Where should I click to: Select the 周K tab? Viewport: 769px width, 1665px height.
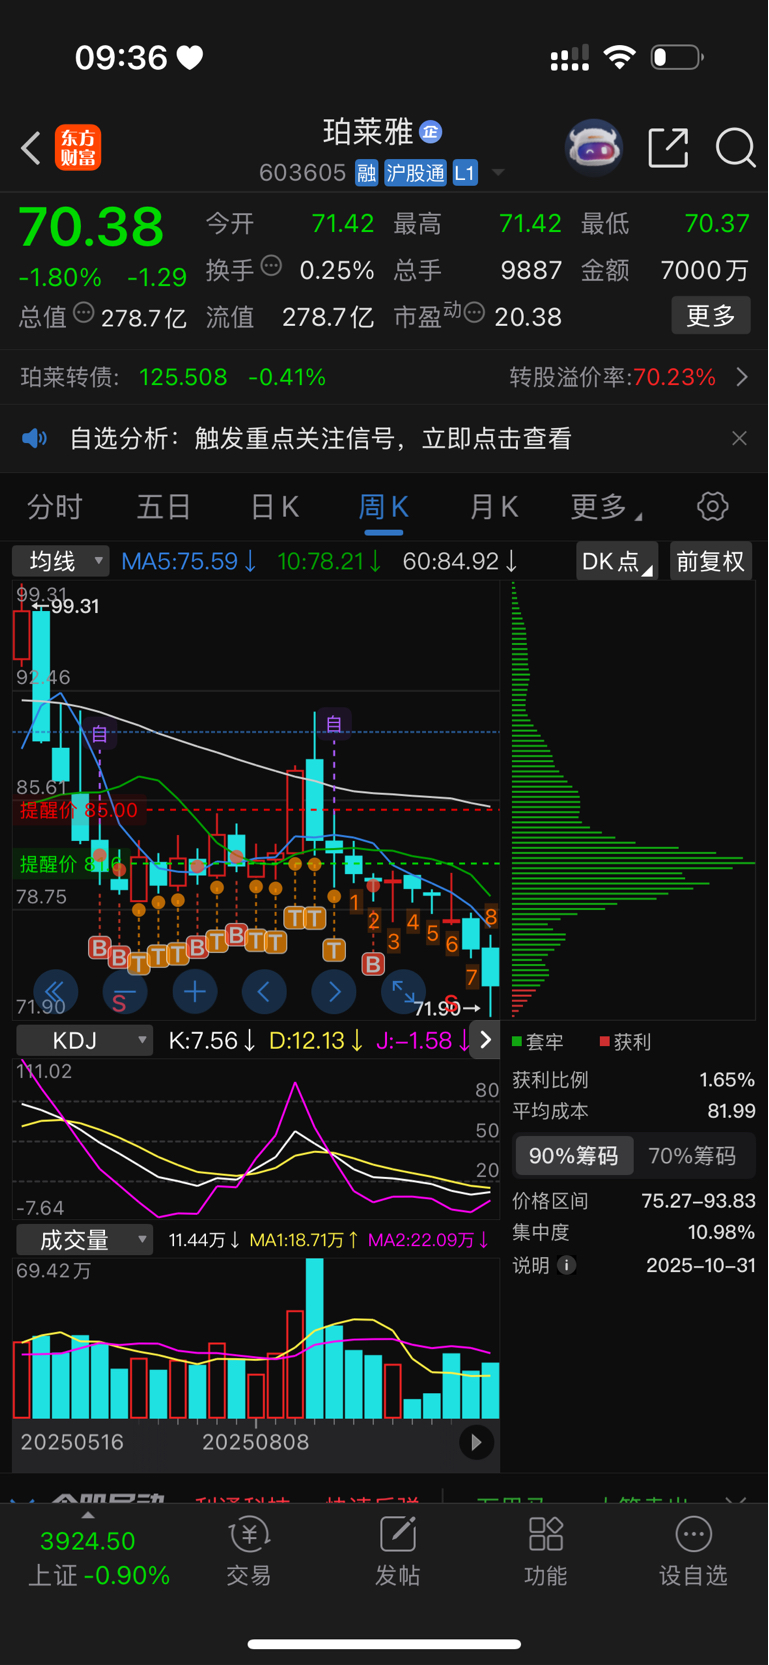[383, 507]
